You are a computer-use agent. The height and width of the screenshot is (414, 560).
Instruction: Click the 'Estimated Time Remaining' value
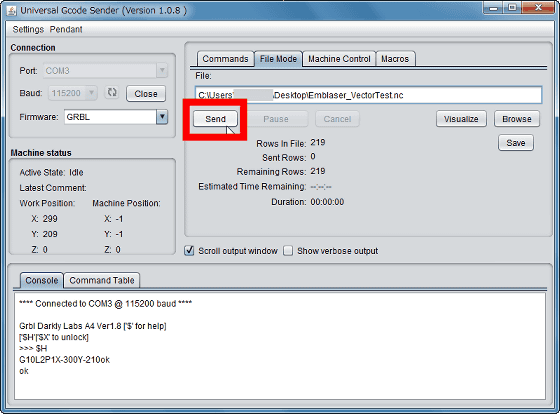[x=321, y=187]
